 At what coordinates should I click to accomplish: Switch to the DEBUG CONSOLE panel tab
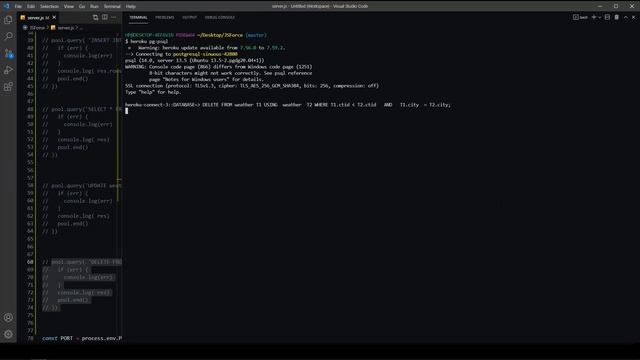tap(220, 18)
